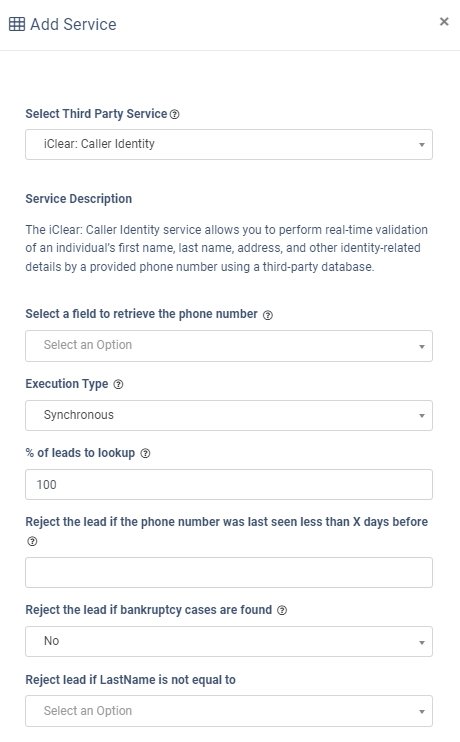Click the empty X days before input field
The image size is (460, 742).
coord(229,573)
